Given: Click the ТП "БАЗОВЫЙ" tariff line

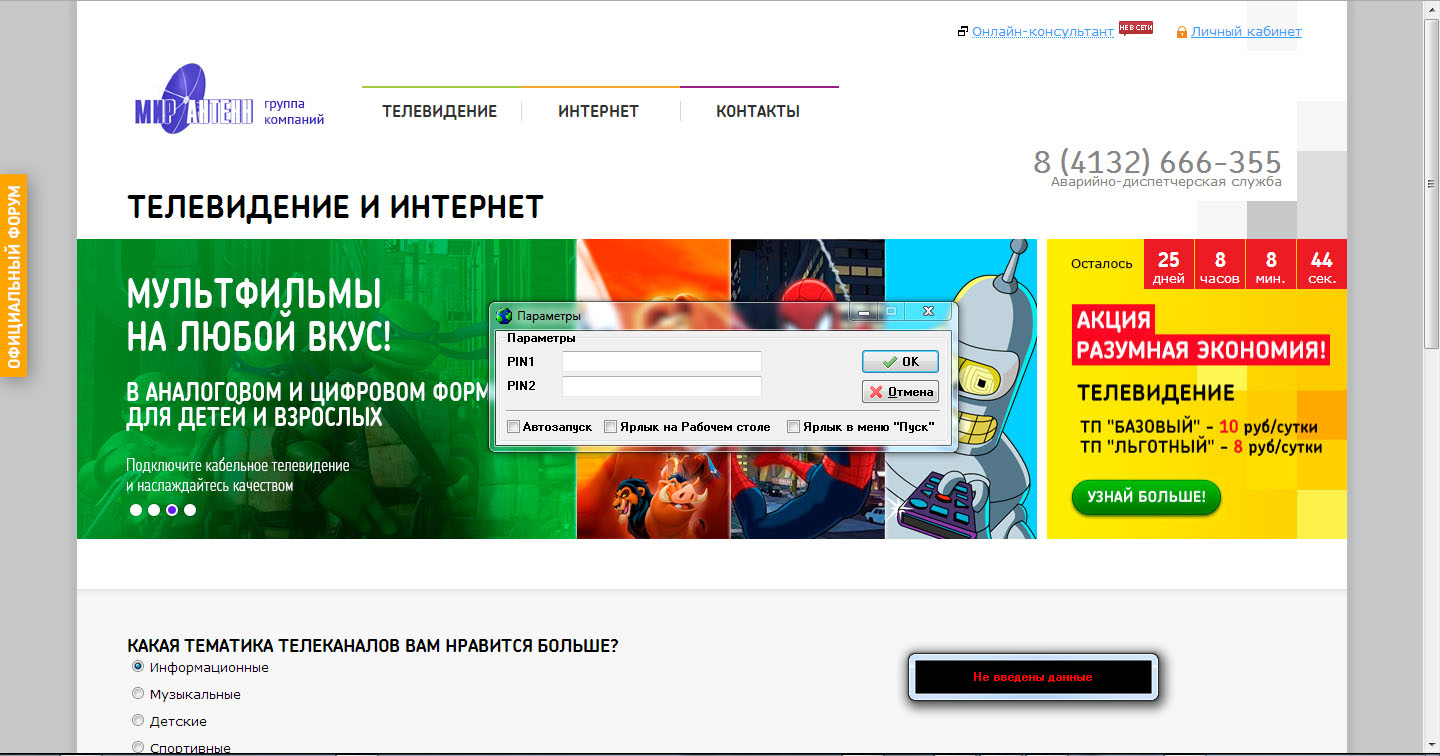Looking at the screenshot, I should point(1199,425).
